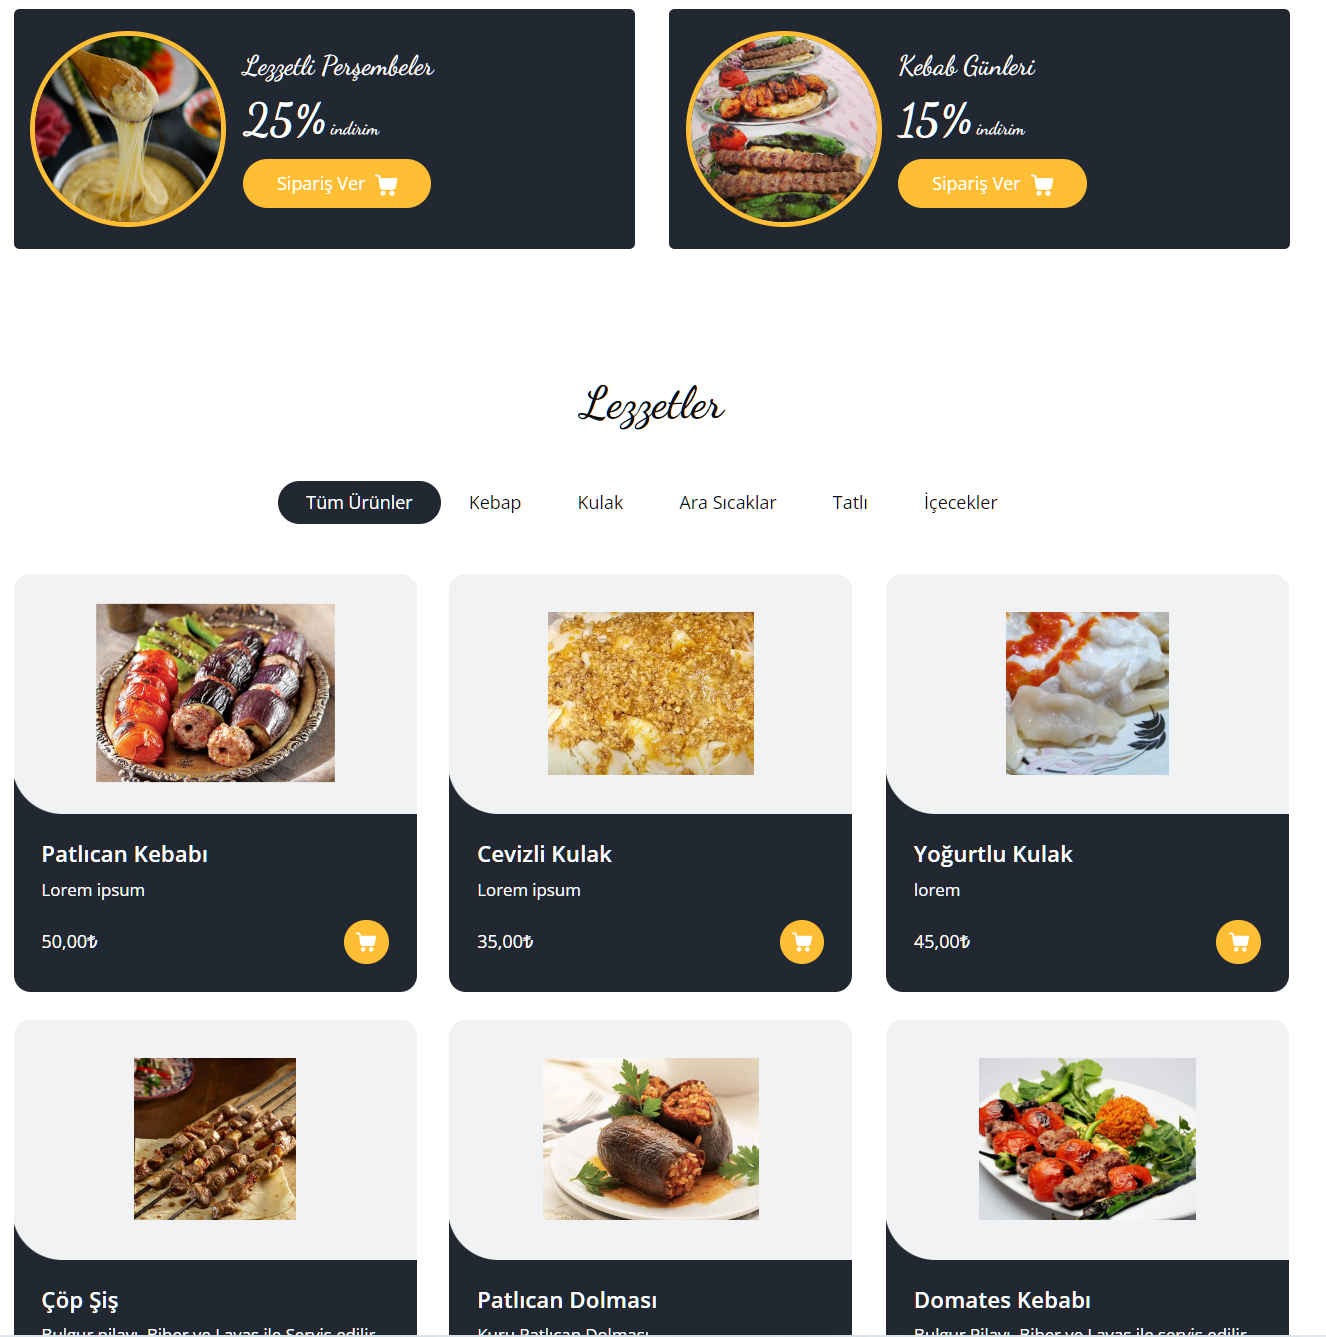Click the Domates Kebabı plate image
Image resolution: width=1326 pixels, height=1337 pixels.
coord(1087,1139)
